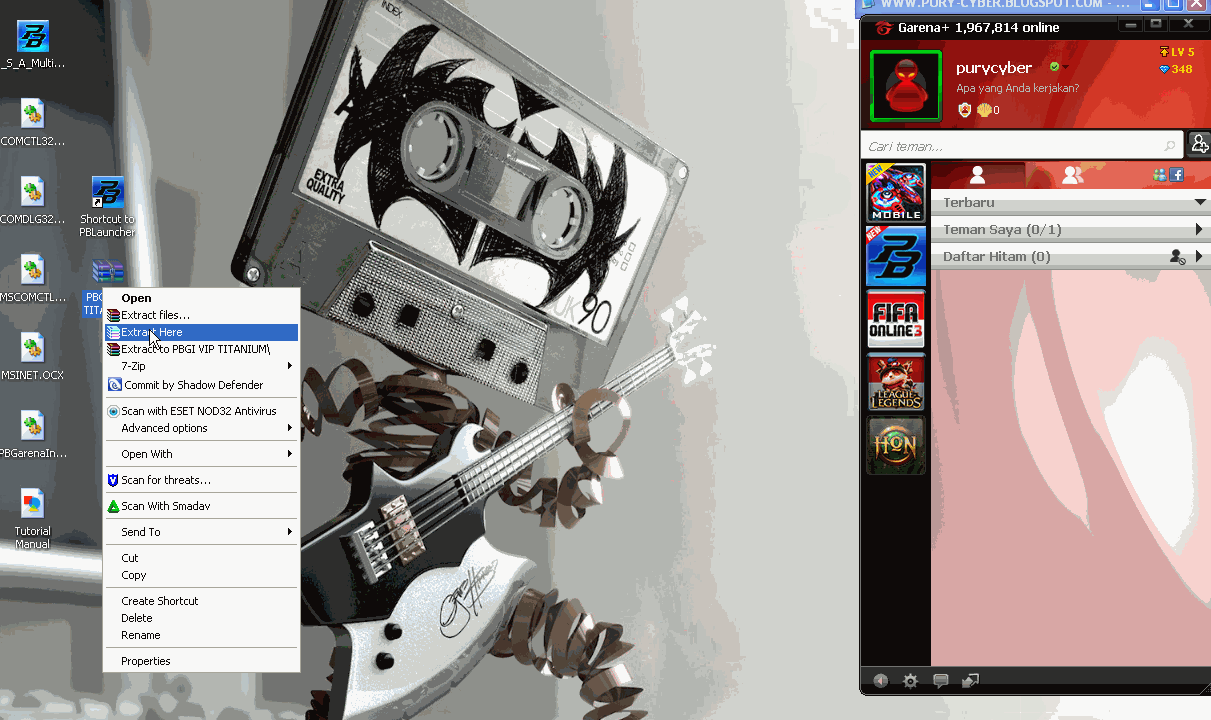Viewport: 1211px width, 720px height.
Task: Switch to the single-person friends tab
Action: (x=978, y=175)
